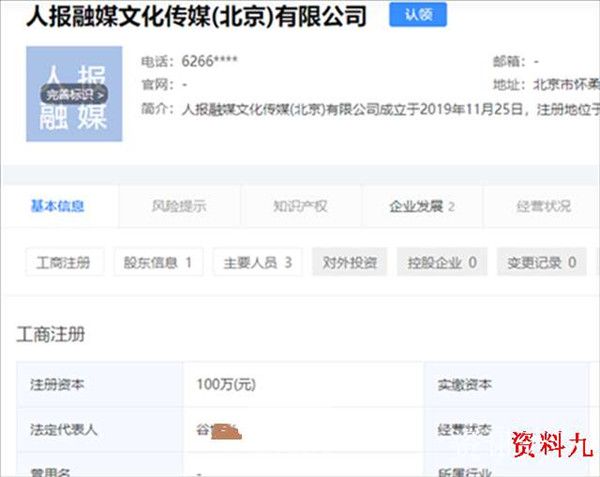
Task: Click the 完善标识 overlay on logo
Action: coord(74,94)
